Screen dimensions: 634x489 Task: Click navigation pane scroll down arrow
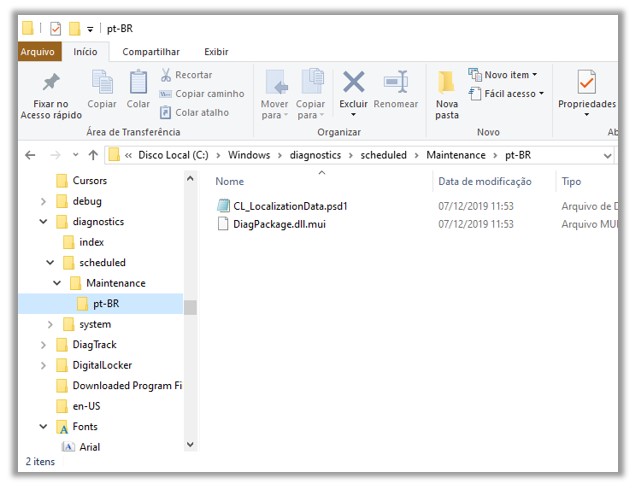click(190, 444)
